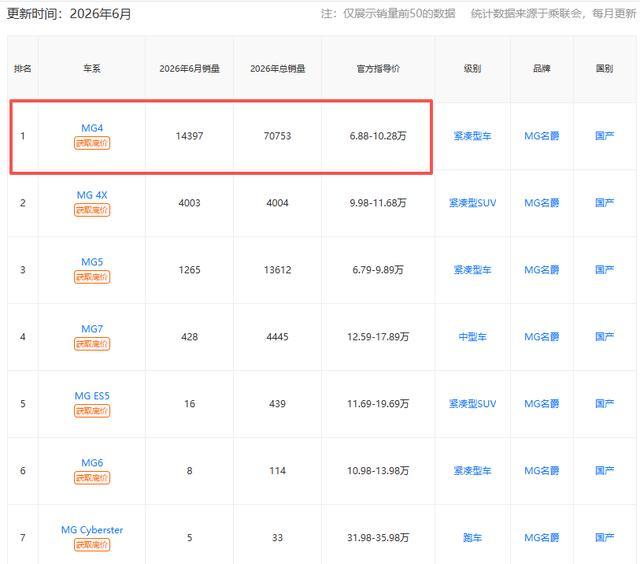The height and width of the screenshot is (564, 640).
Task: Click 获取底价 button under MG 4X
Action: pos(92,210)
